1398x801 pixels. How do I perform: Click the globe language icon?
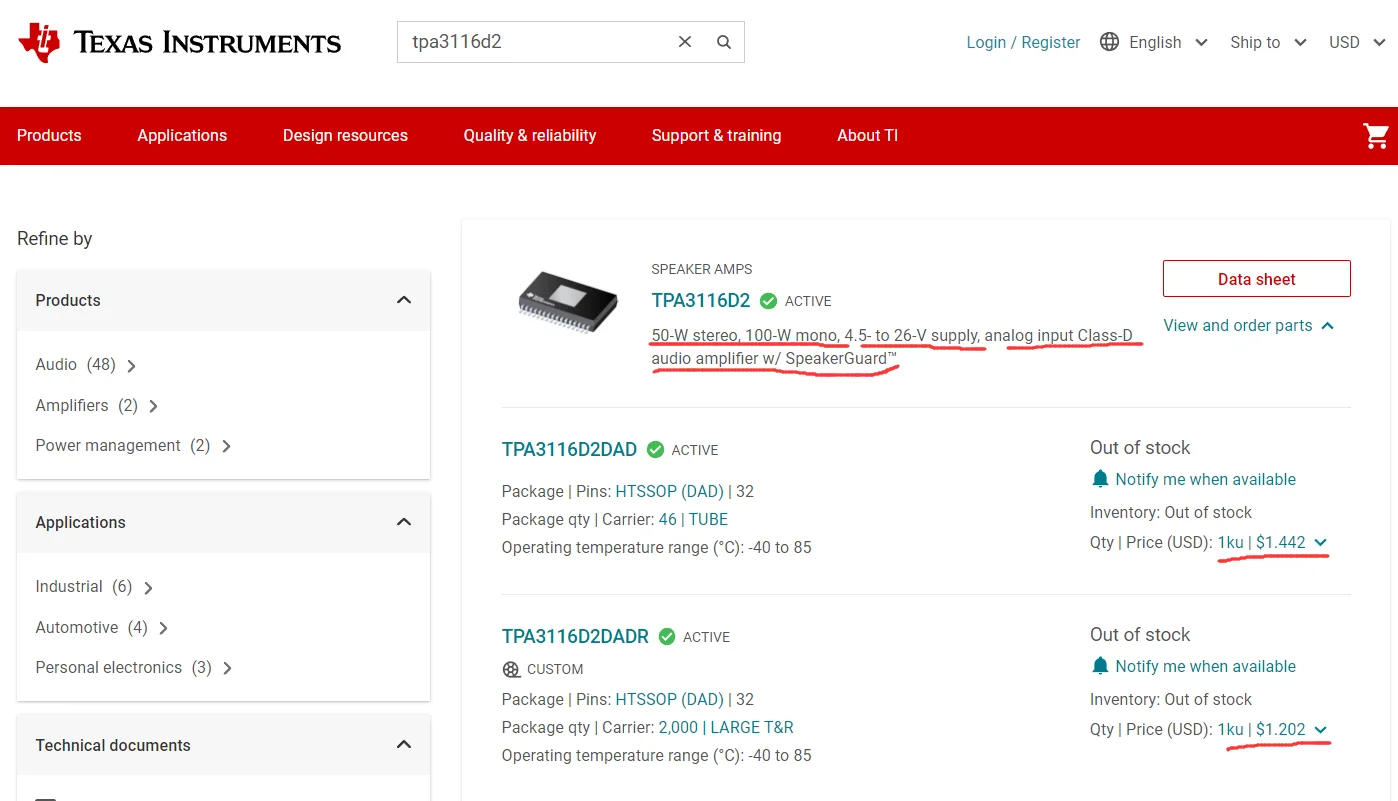(1109, 42)
